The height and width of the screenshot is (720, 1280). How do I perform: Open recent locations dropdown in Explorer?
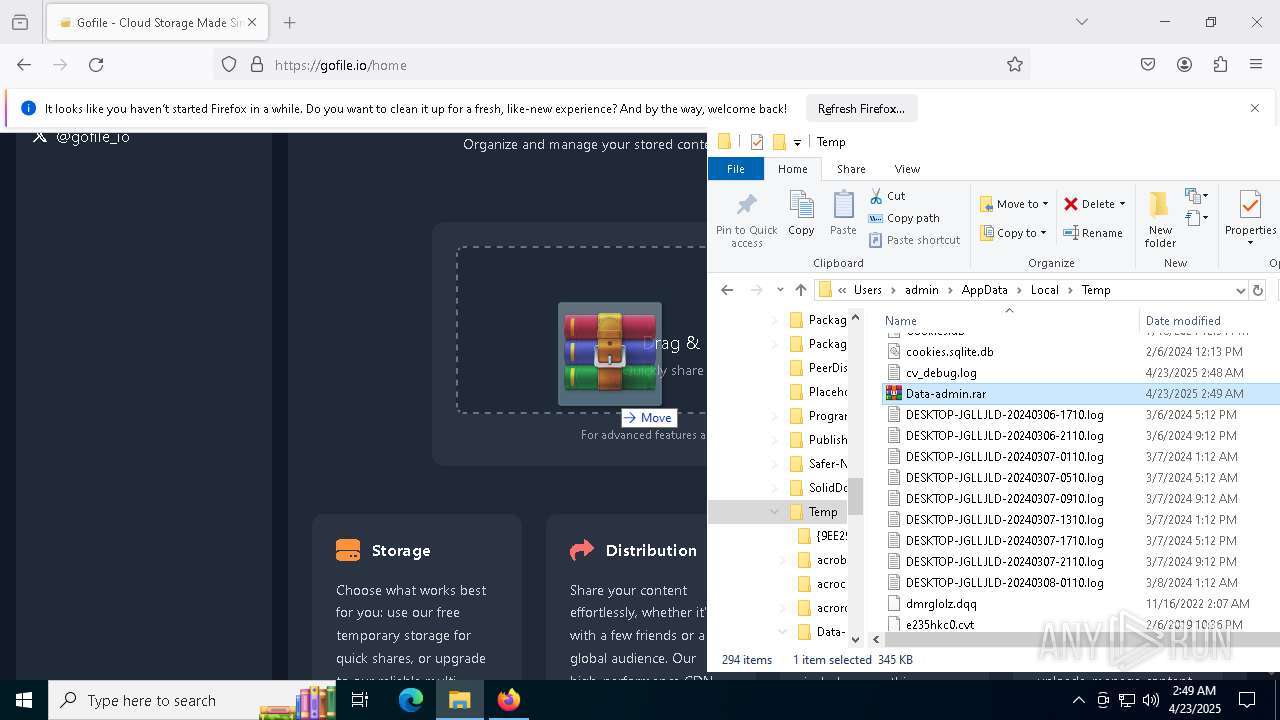click(x=780, y=290)
